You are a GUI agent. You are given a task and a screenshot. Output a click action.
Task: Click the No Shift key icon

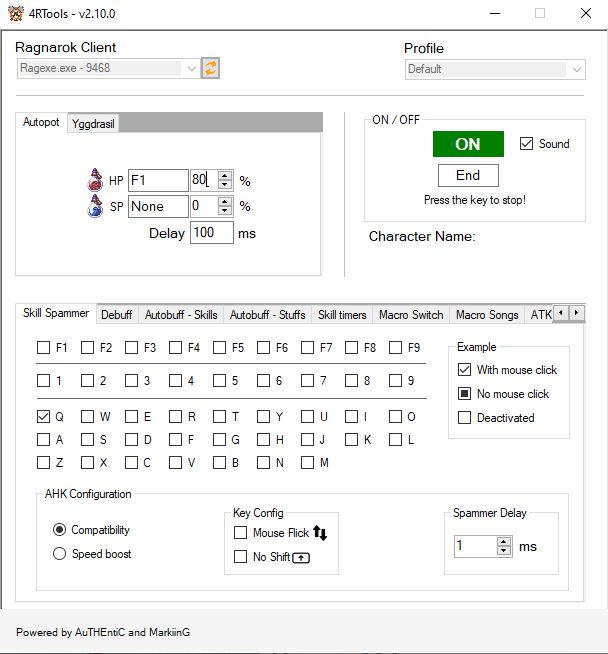301,558
